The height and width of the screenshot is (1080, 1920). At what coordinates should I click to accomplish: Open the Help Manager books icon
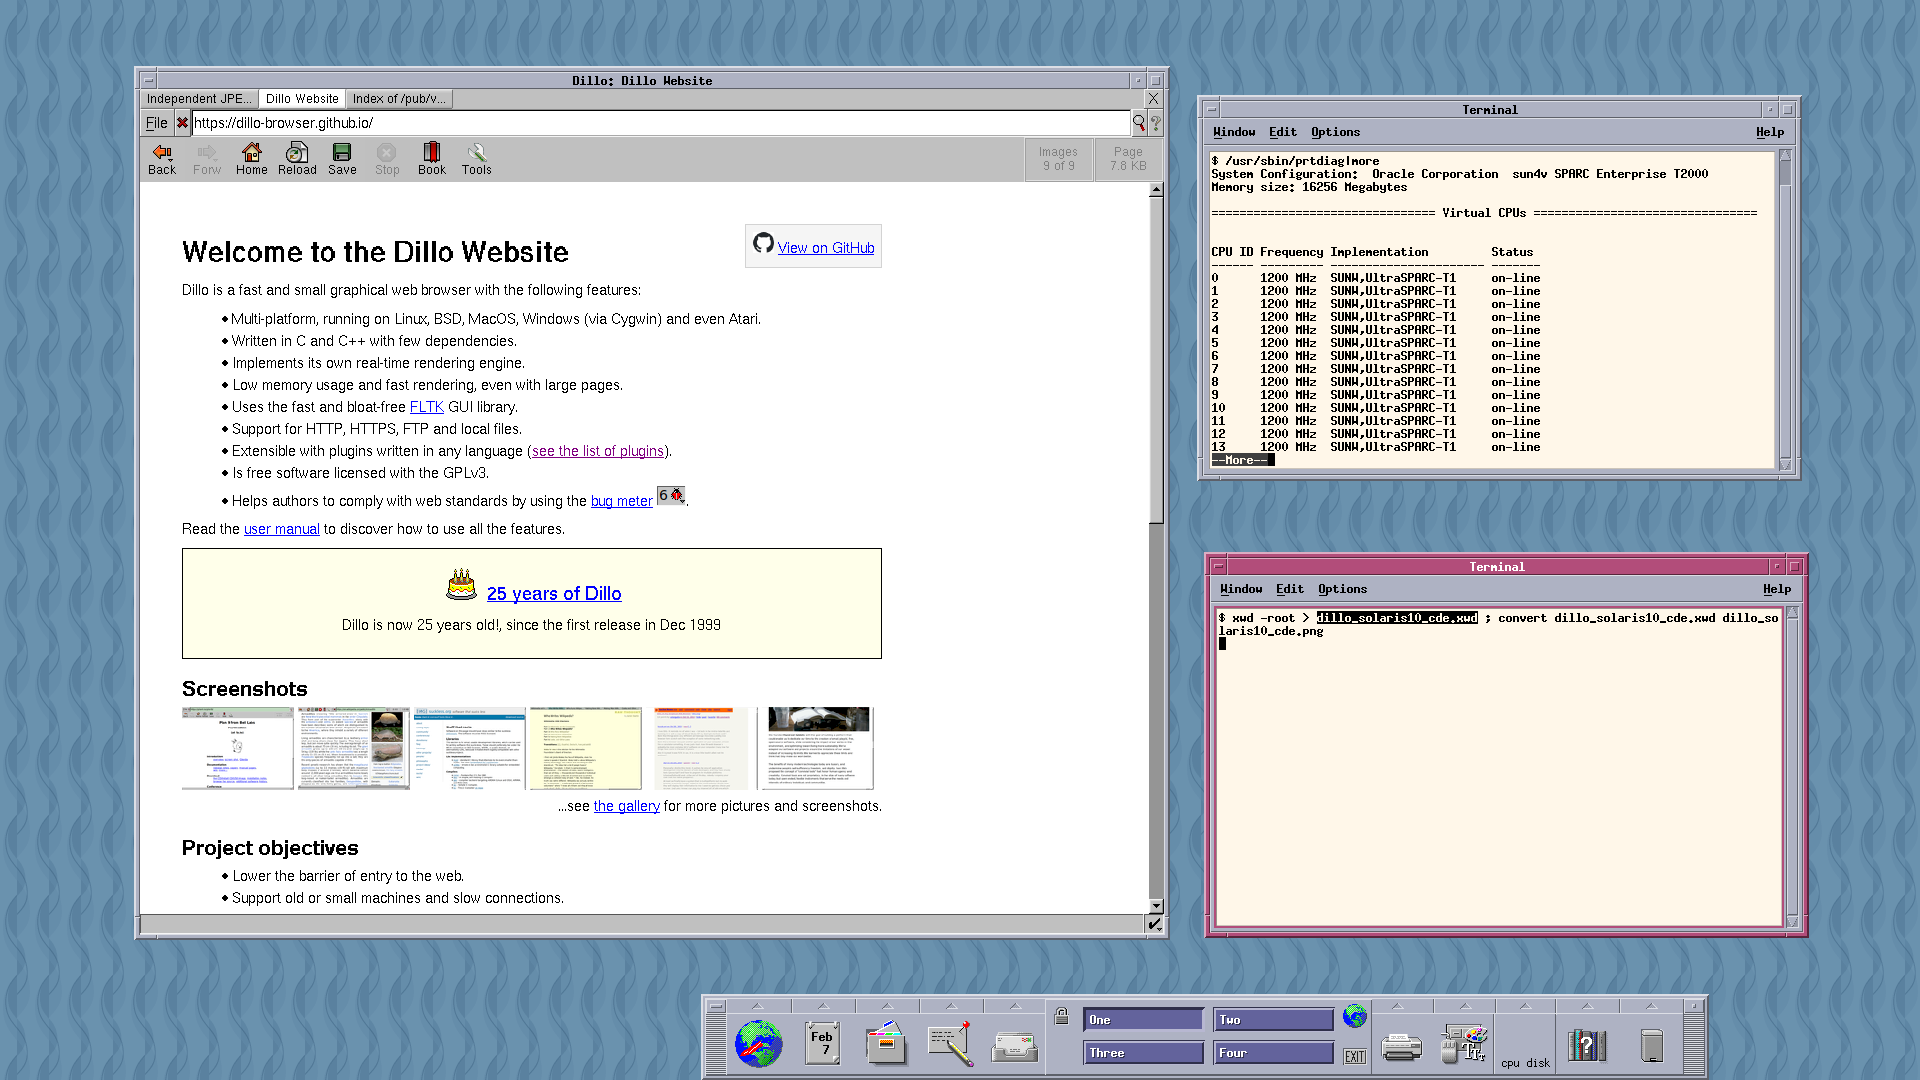click(1586, 1045)
